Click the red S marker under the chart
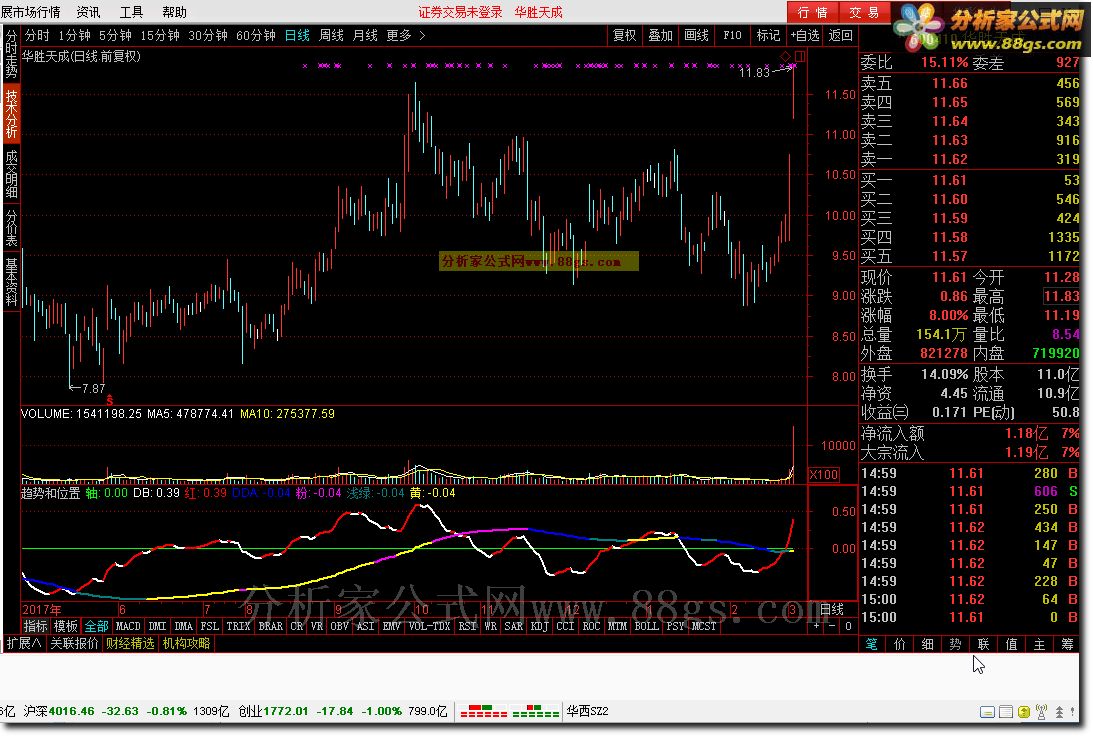This screenshot has width=1093, height=736. (x=109, y=400)
